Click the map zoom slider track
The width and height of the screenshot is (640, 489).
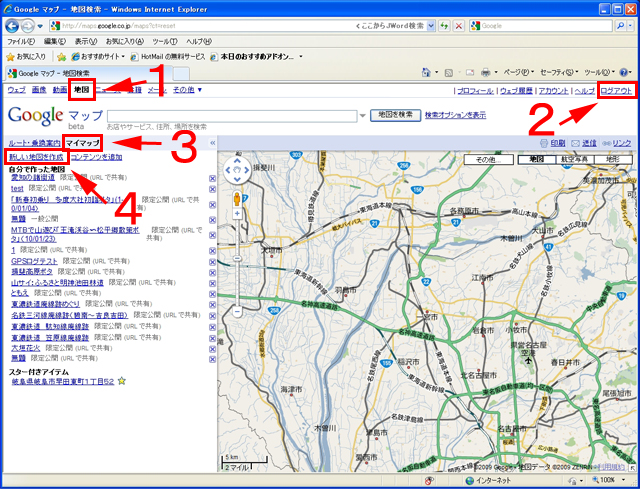[237, 262]
